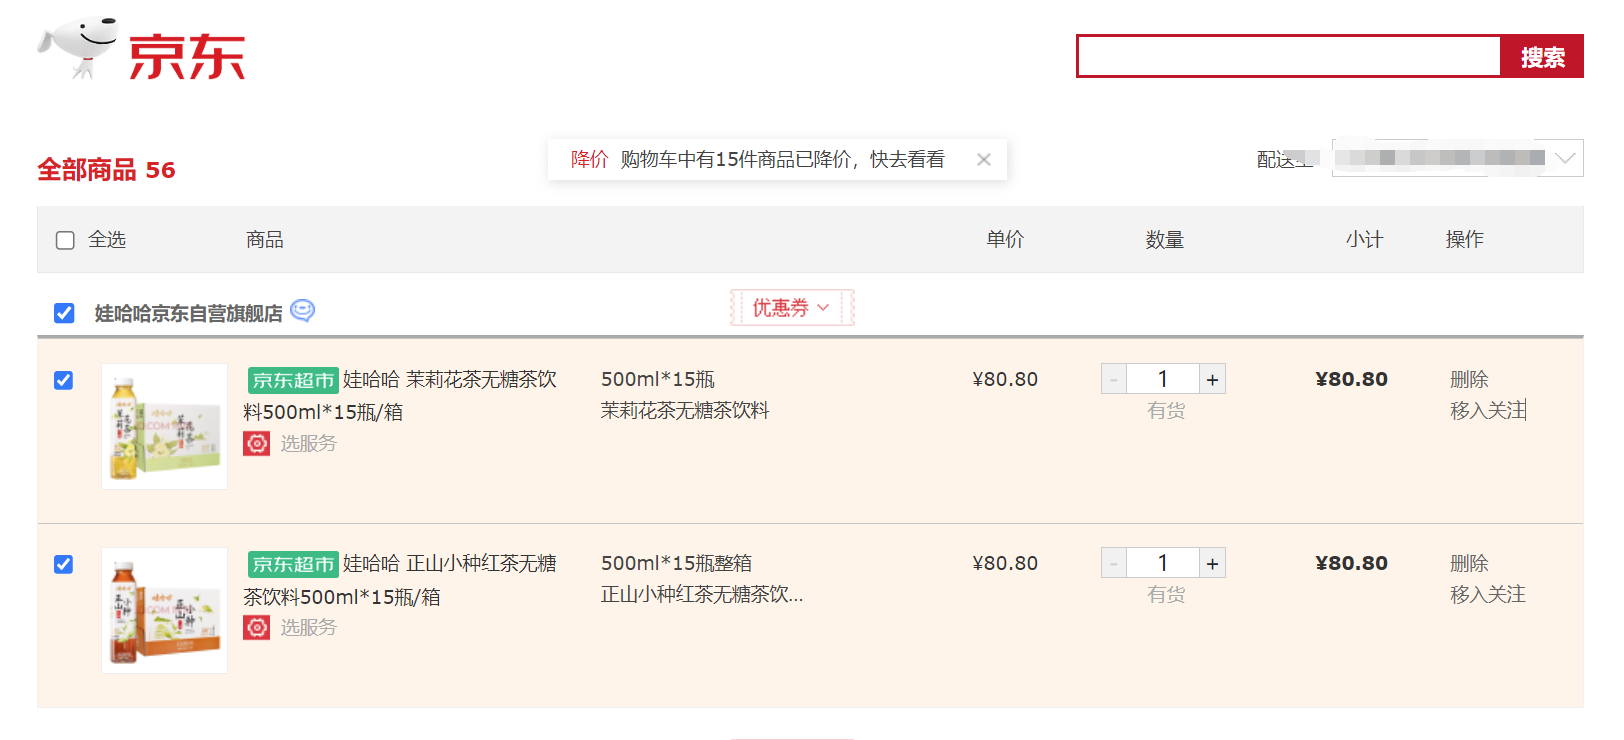
Task: Click 有货 stock status under jasmine tea
Action: [x=1166, y=410]
